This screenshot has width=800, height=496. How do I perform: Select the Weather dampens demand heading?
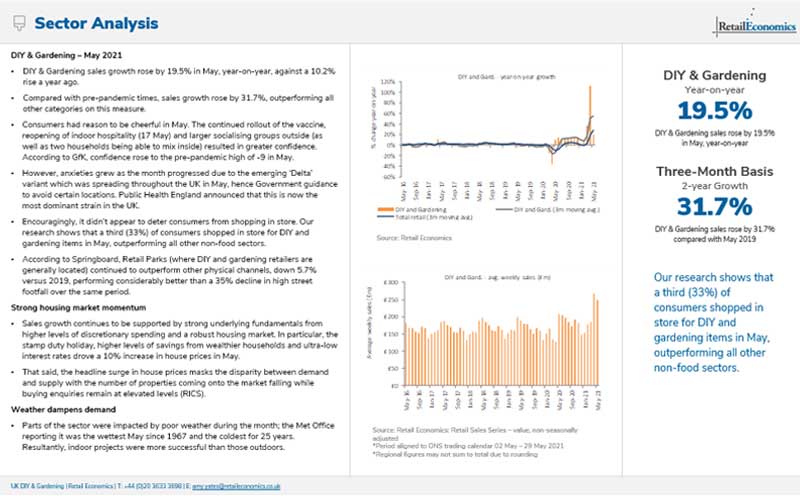coord(59,410)
